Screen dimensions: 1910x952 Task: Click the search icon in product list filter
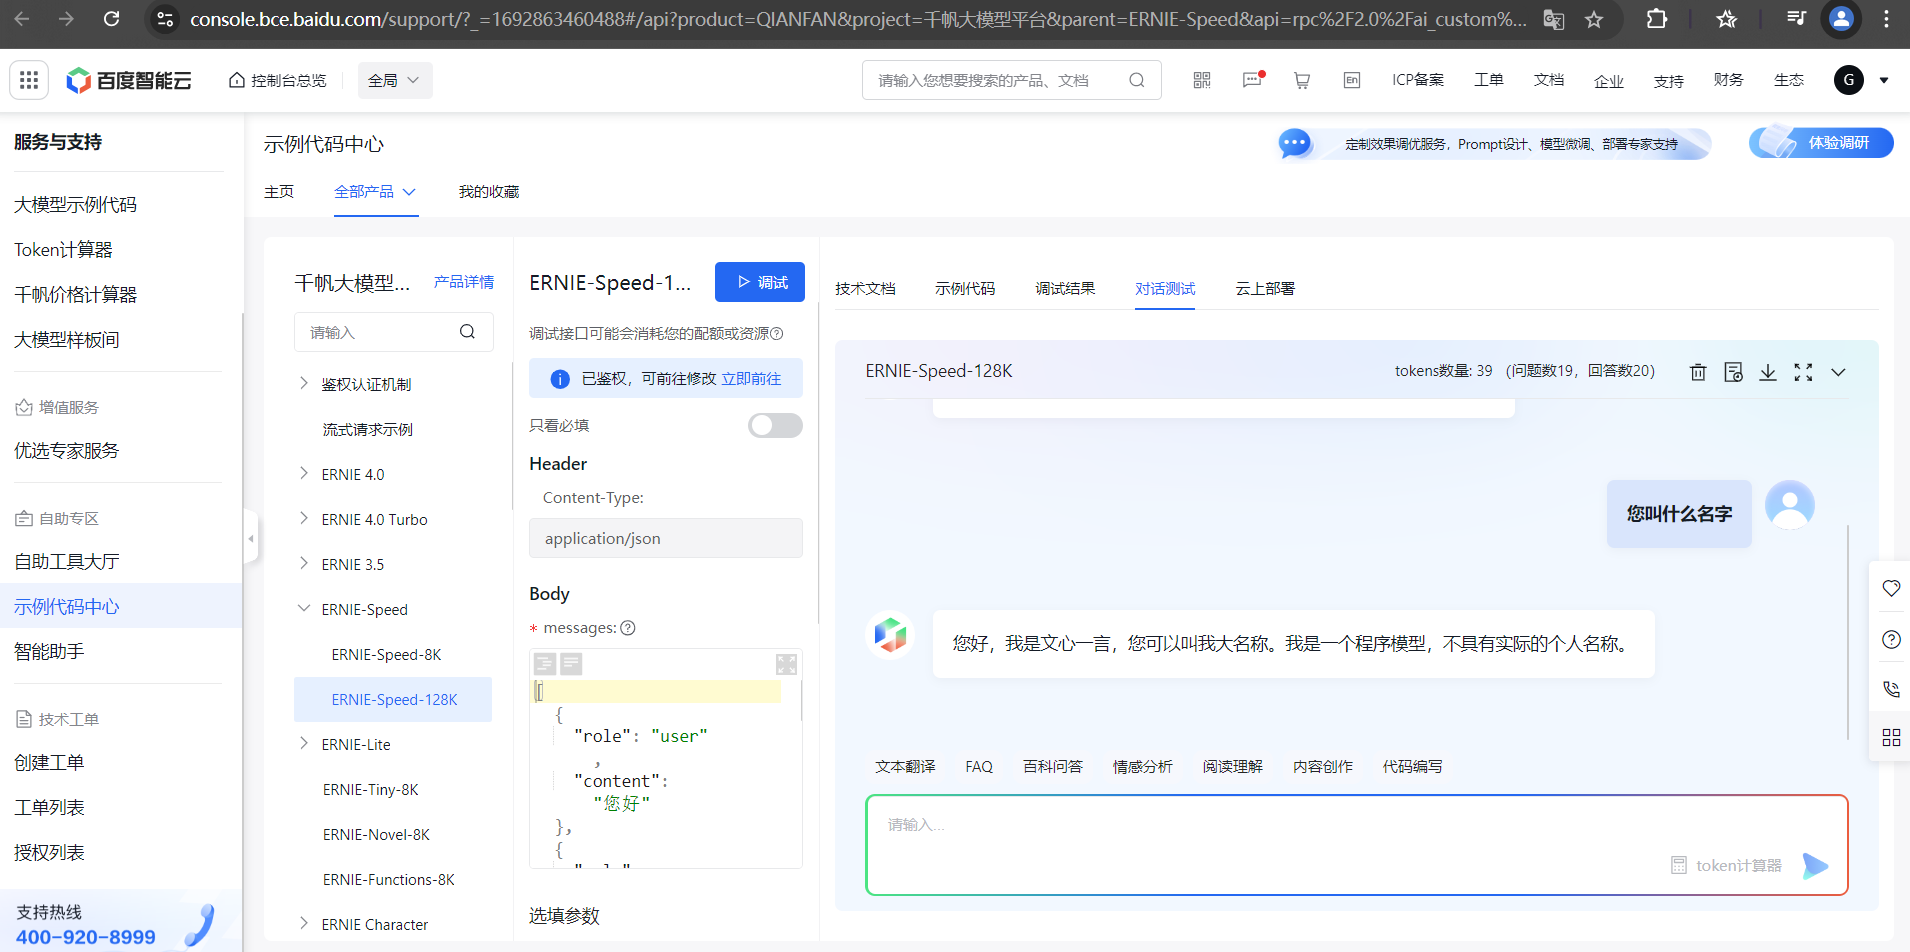coord(467,332)
